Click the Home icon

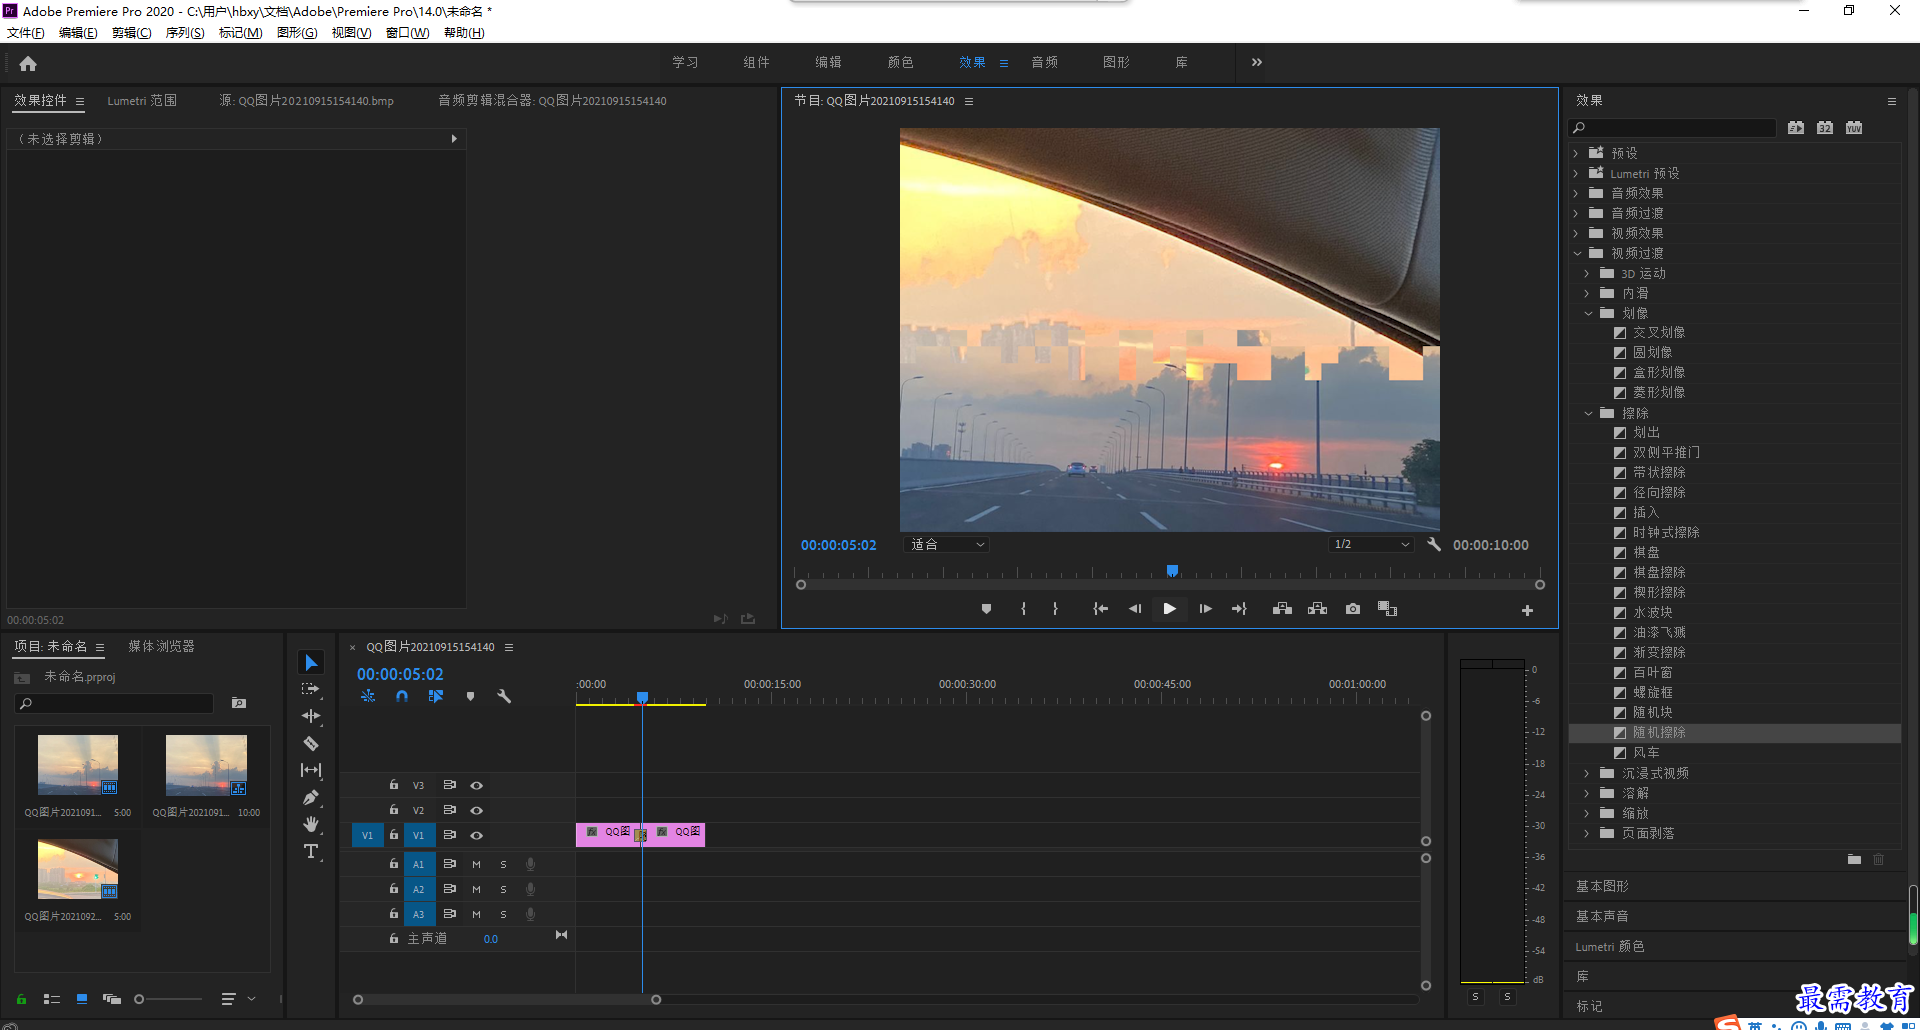pos(28,63)
